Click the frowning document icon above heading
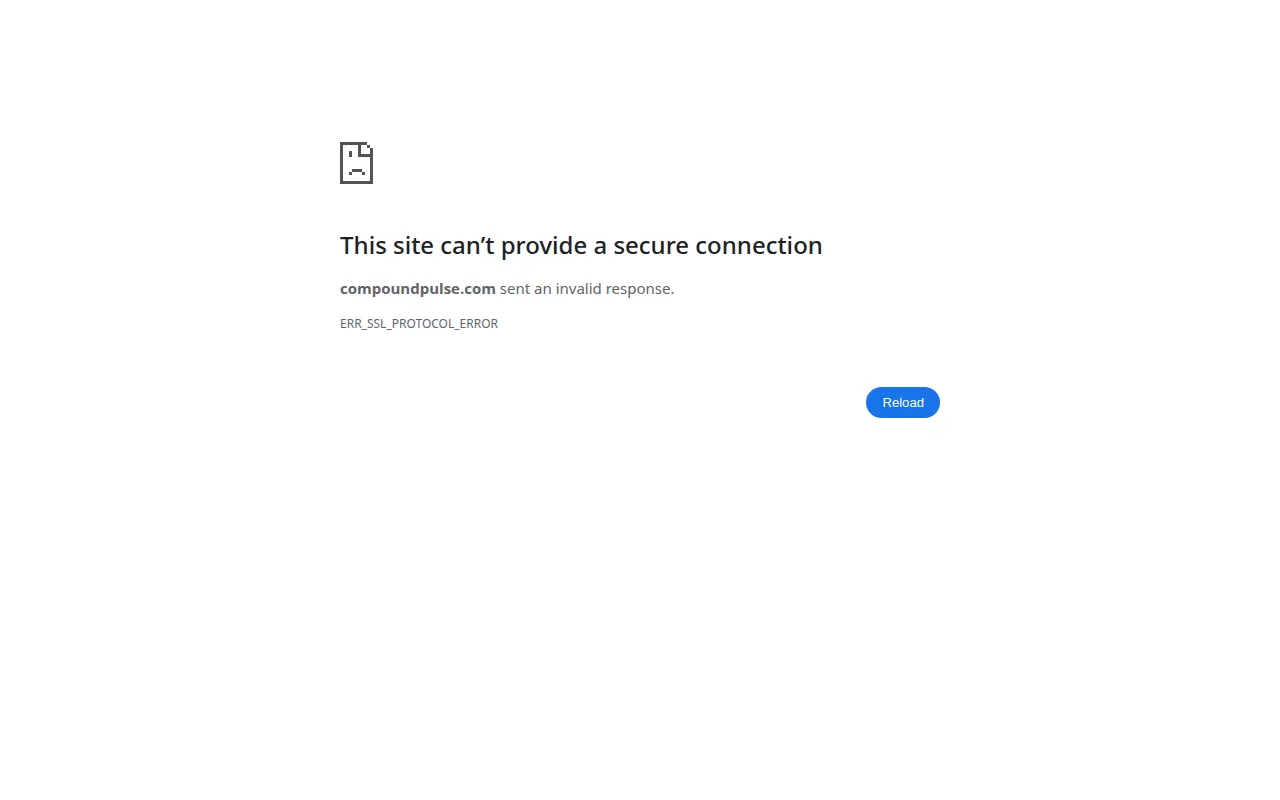Viewport: 1280px width, 800px height. click(x=356, y=163)
